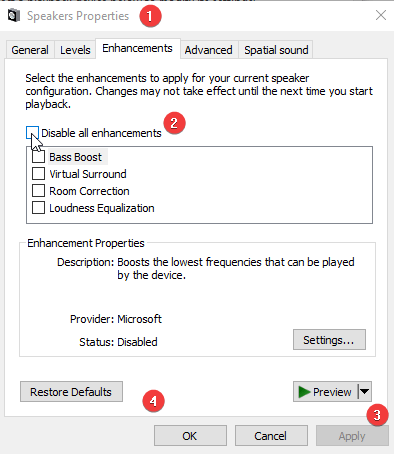
Task: Confirm with the OK button
Action: click(x=190, y=436)
